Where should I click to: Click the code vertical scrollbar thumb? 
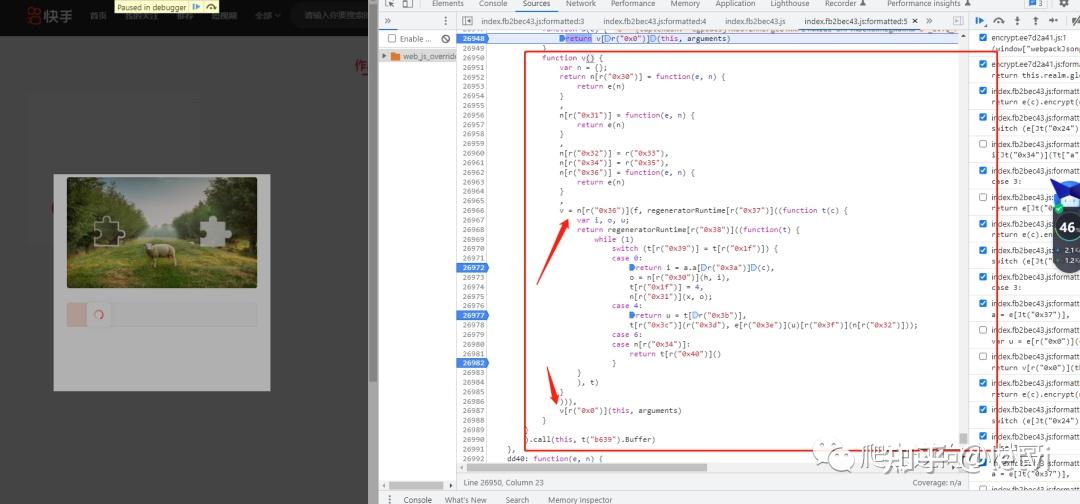pos(964,438)
